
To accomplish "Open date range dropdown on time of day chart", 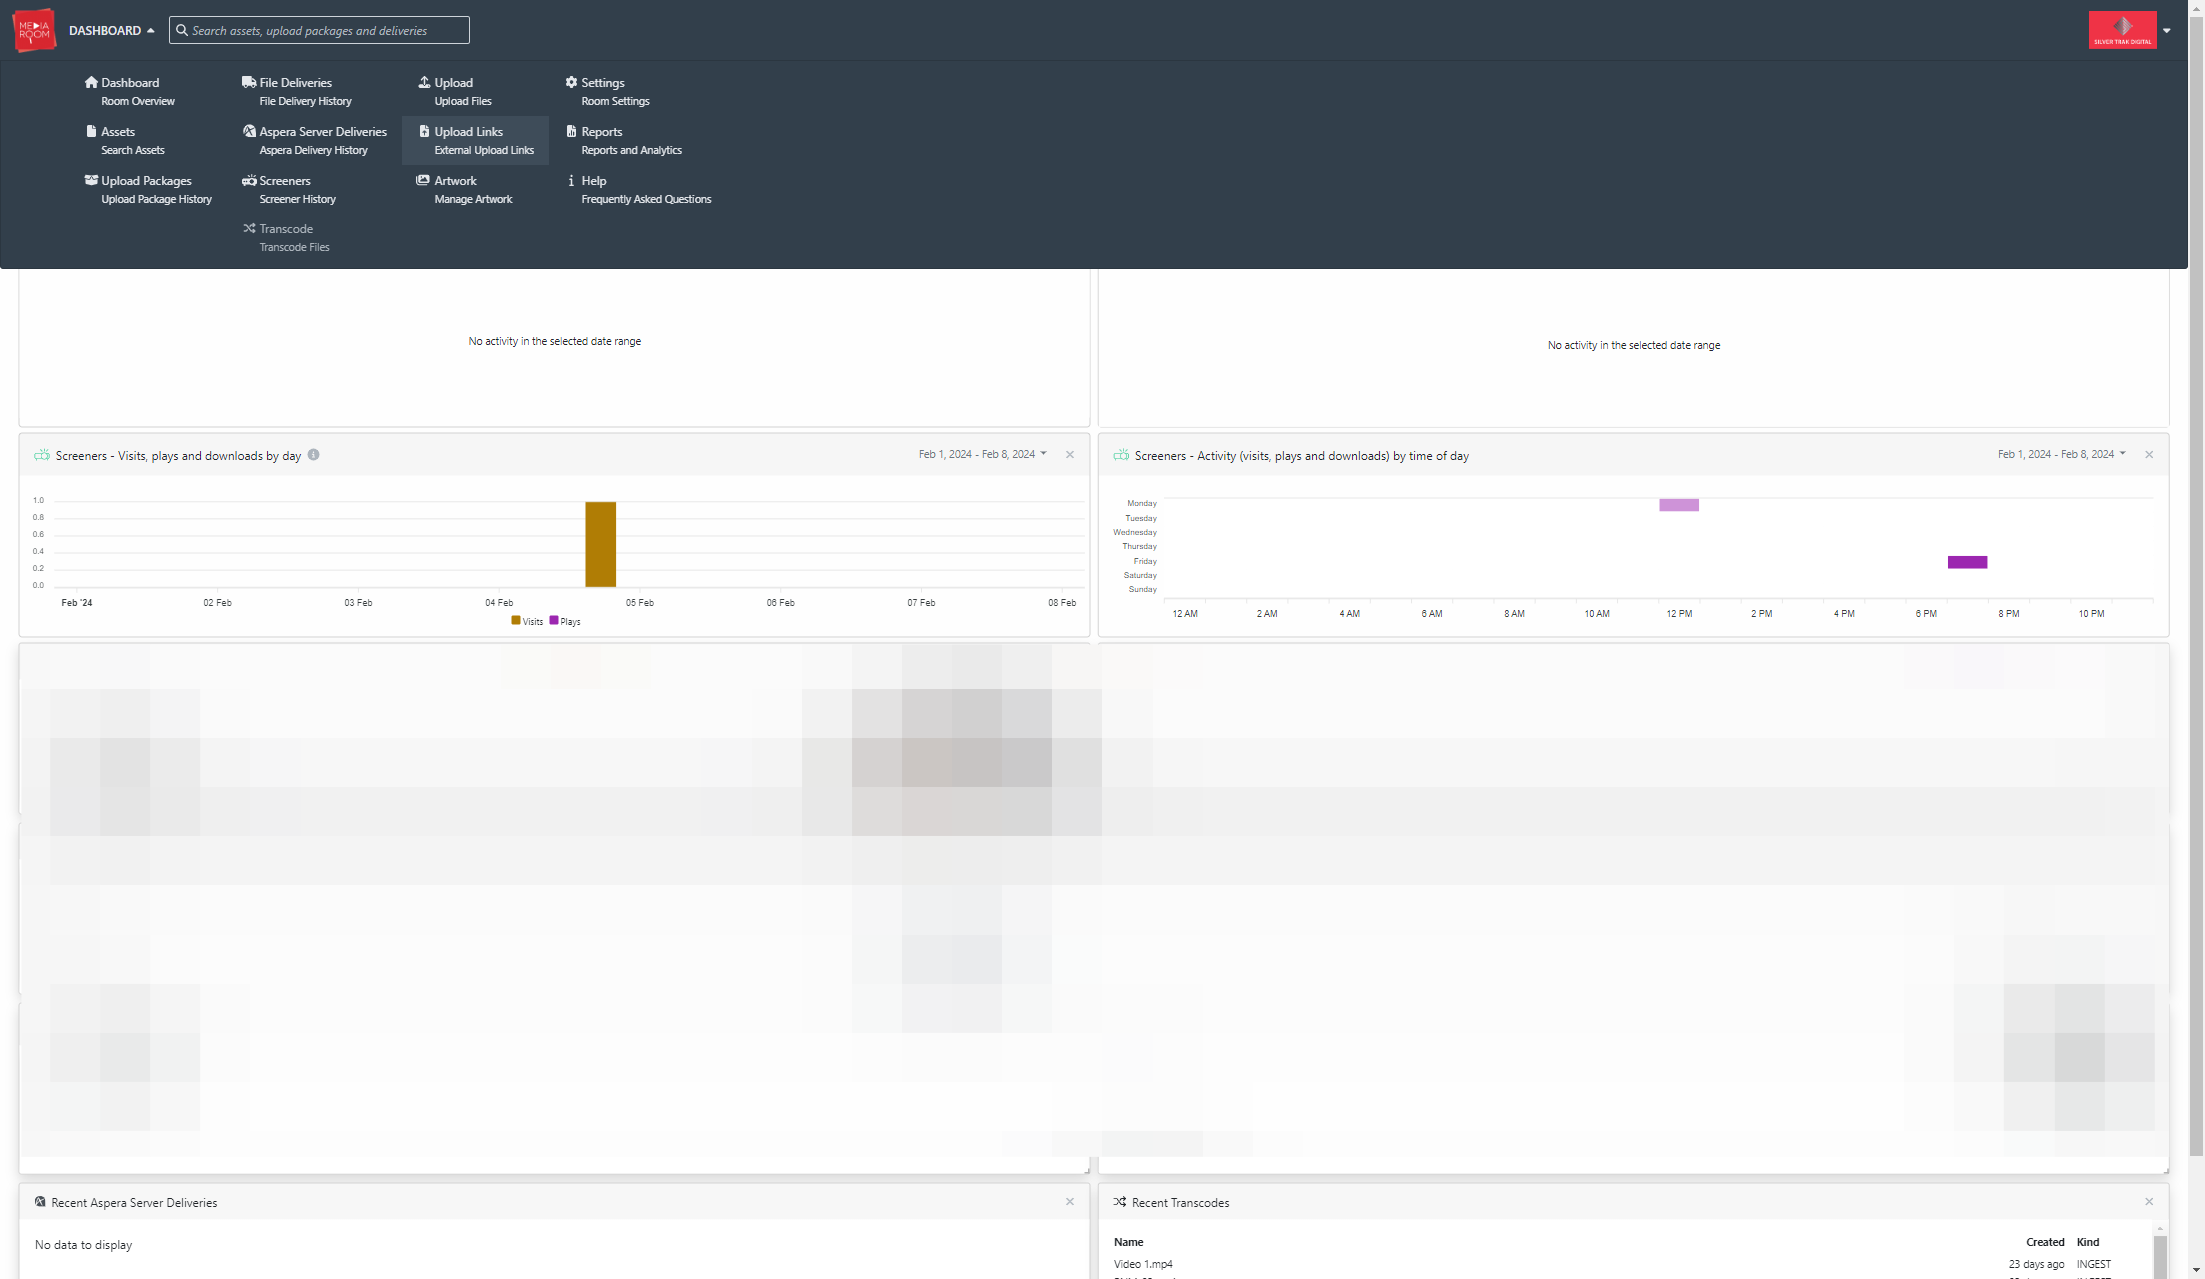I will click(x=2062, y=454).
